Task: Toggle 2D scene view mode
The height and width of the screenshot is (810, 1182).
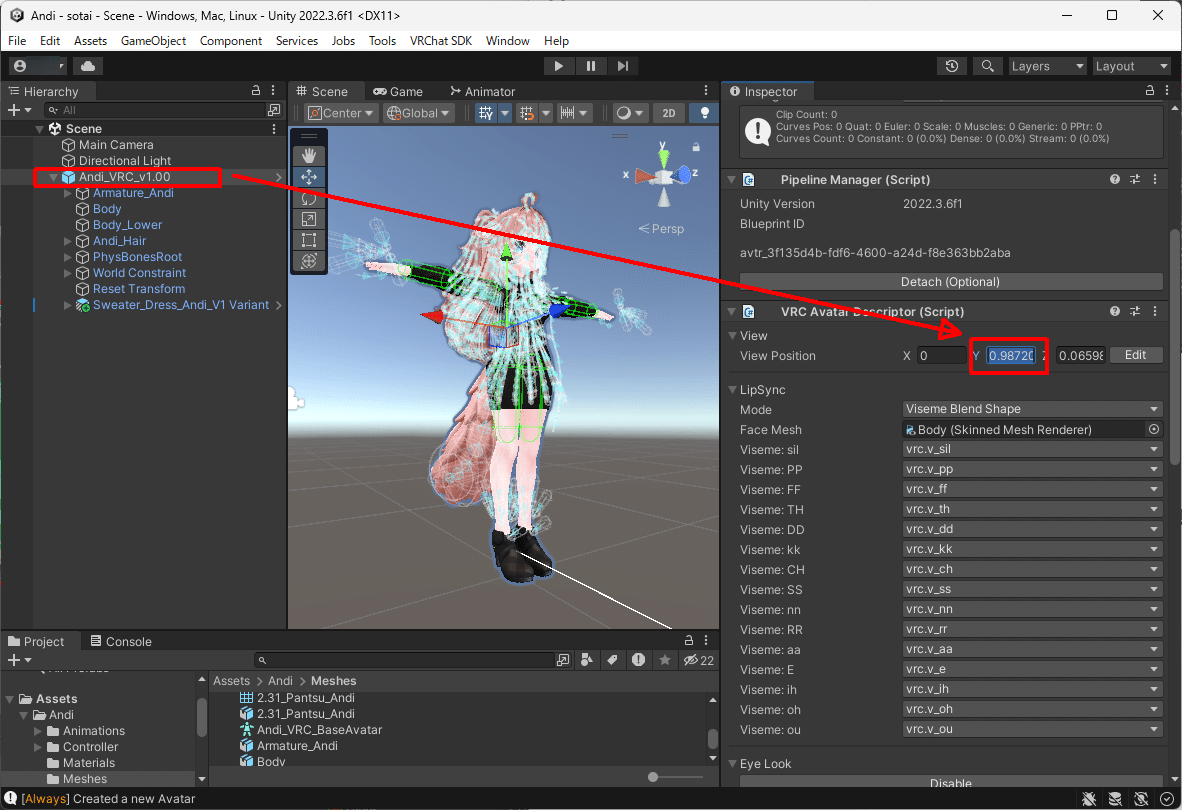Action: [669, 113]
